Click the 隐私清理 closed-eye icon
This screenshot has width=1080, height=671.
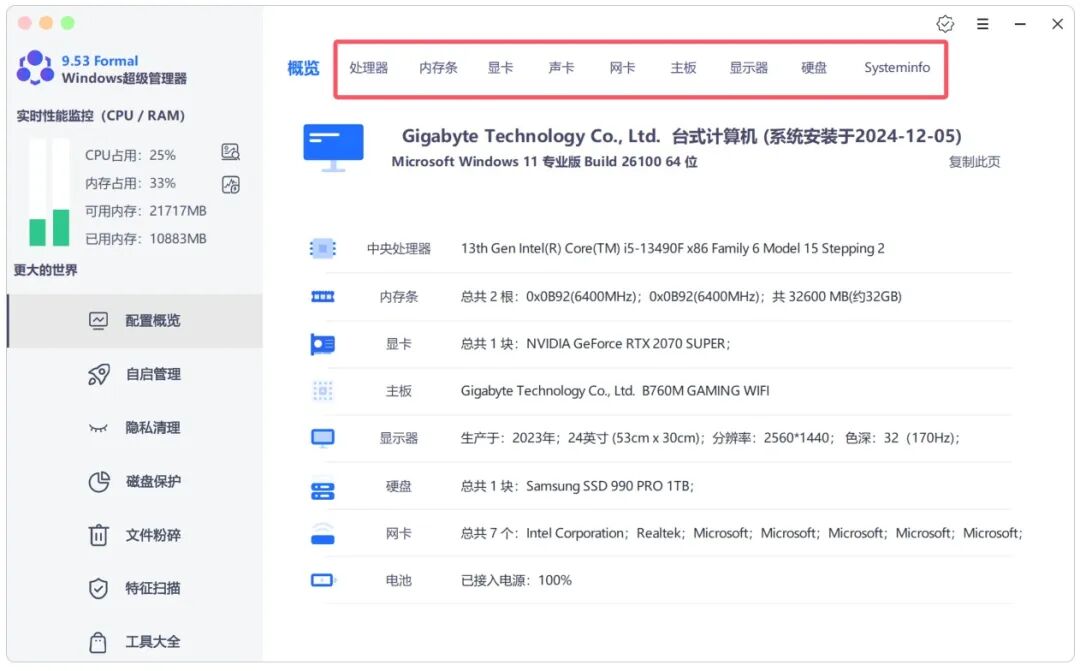[98, 429]
